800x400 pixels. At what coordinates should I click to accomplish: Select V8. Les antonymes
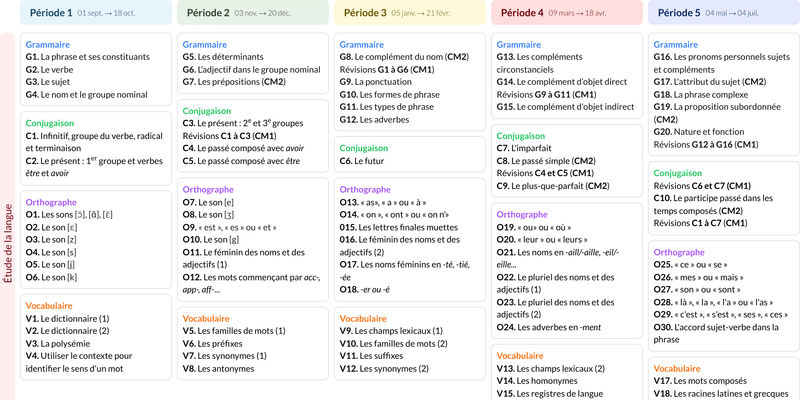pos(218,368)
